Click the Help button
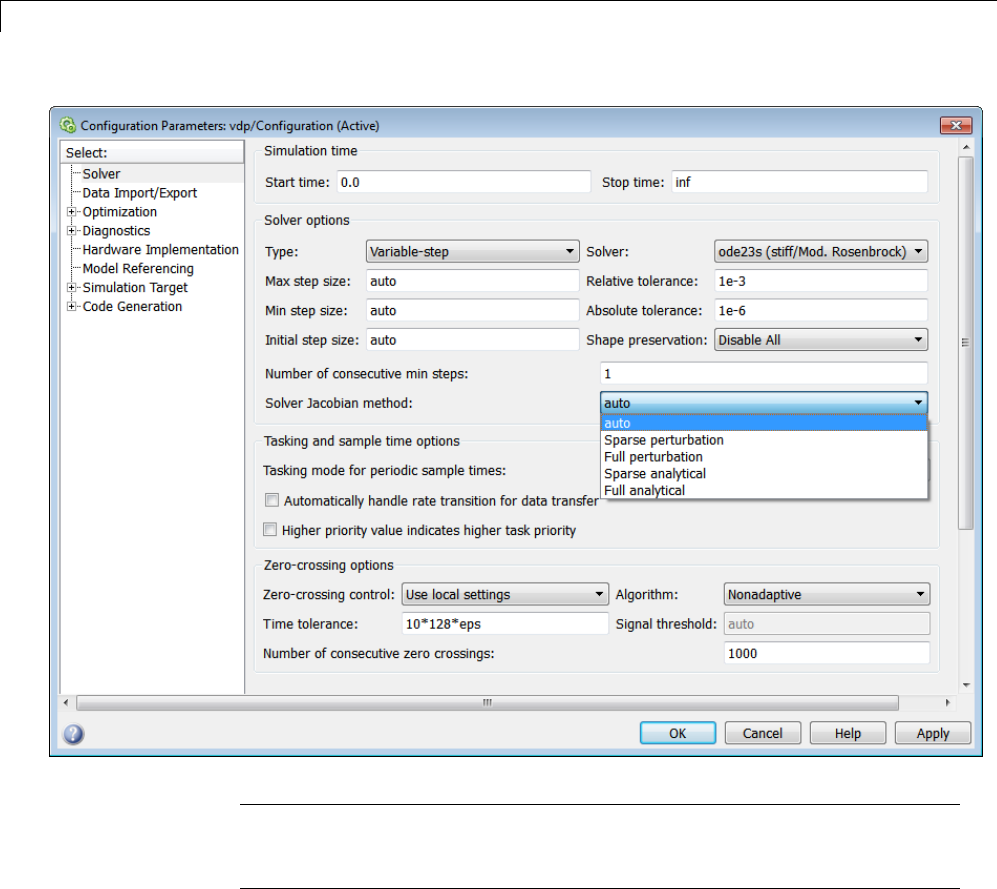The height and width of the screenshot is (889, 997). [848, 733]
